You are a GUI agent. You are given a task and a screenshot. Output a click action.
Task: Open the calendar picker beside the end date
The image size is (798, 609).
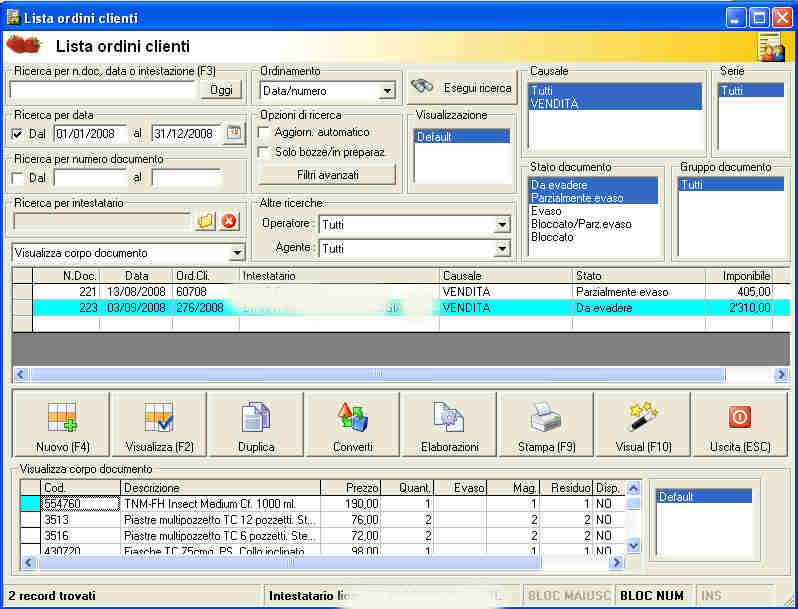coord(234,133)
